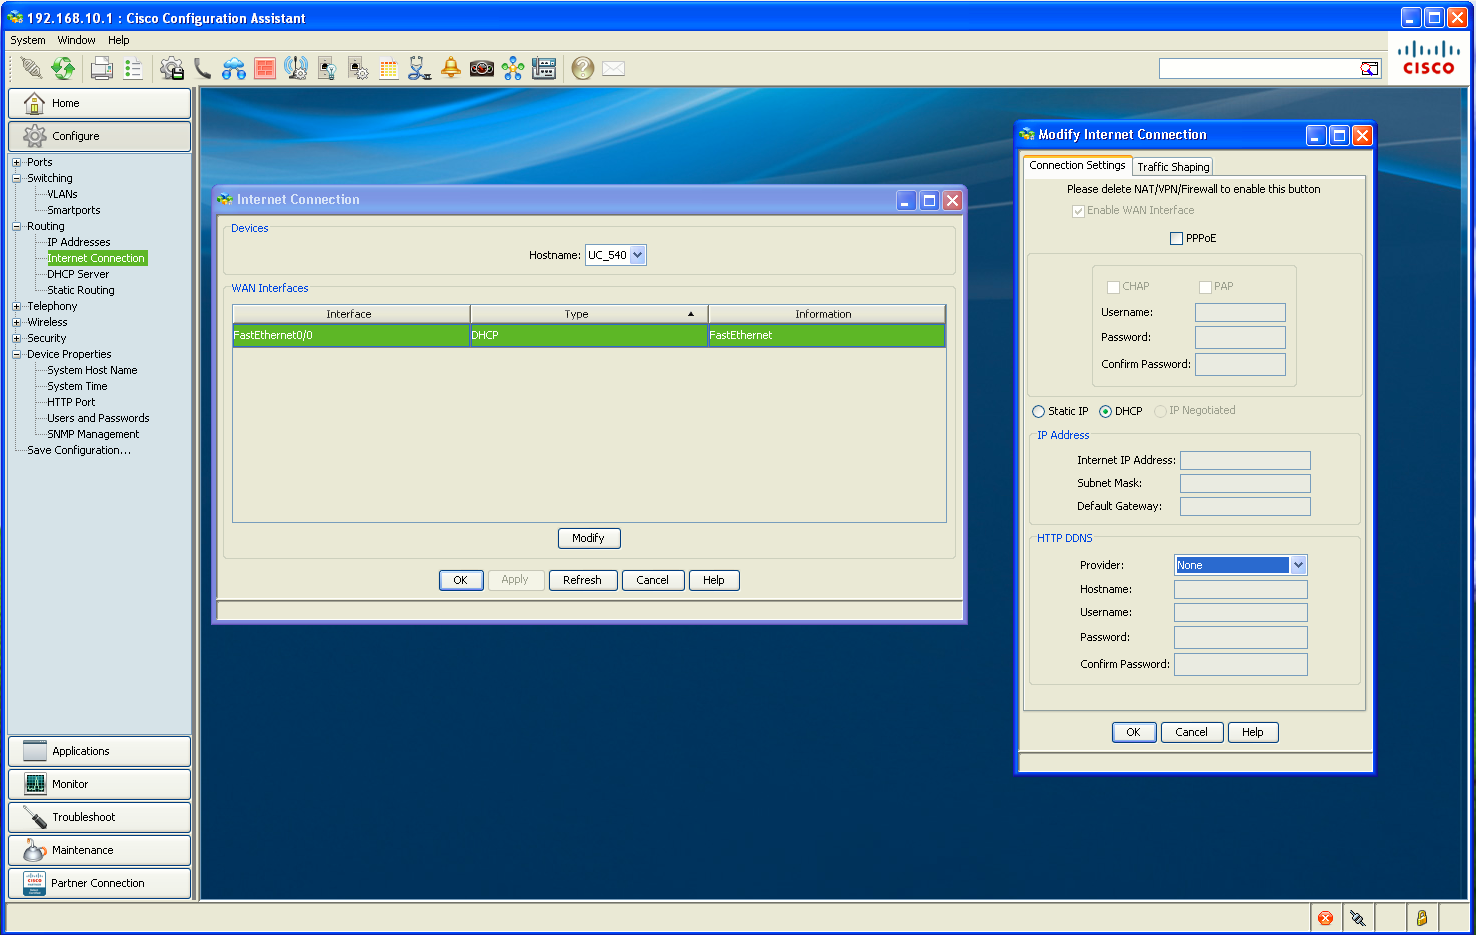Click the Port Settings gear toolbar icon

358,68
